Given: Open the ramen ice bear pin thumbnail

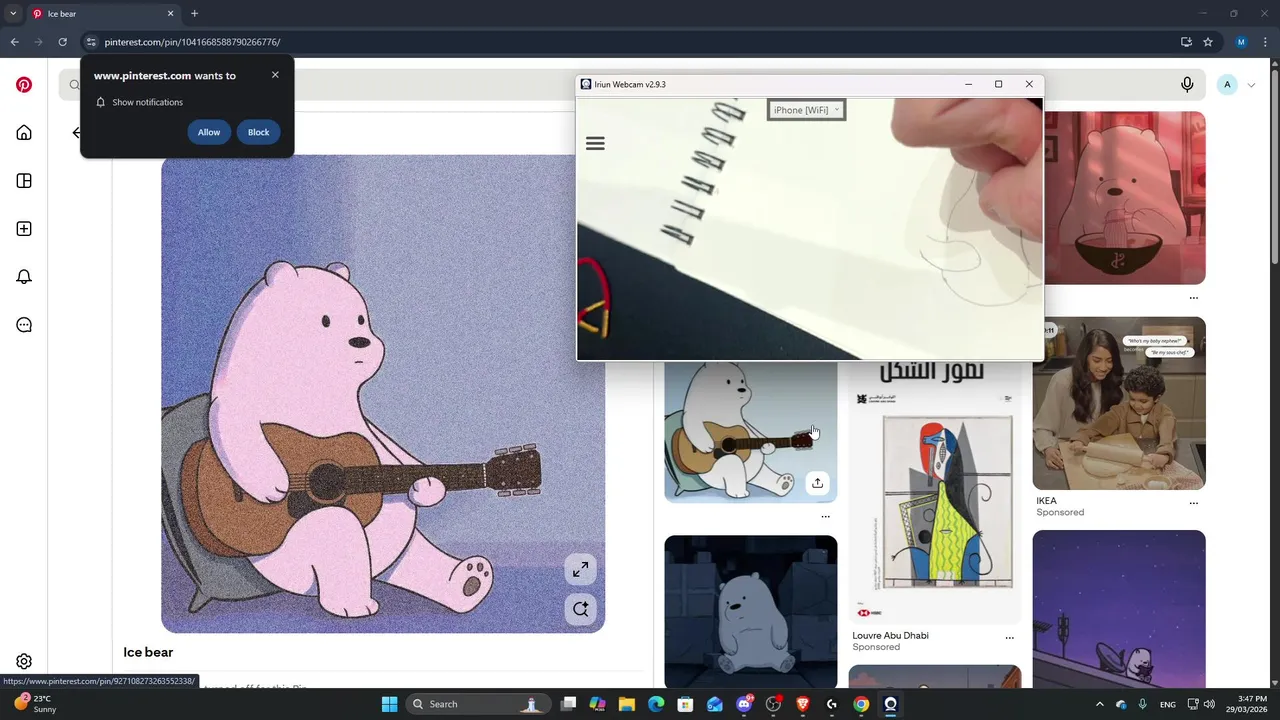Looking at the screenshot, I should pyautogui.click(x=1124, y=198).
